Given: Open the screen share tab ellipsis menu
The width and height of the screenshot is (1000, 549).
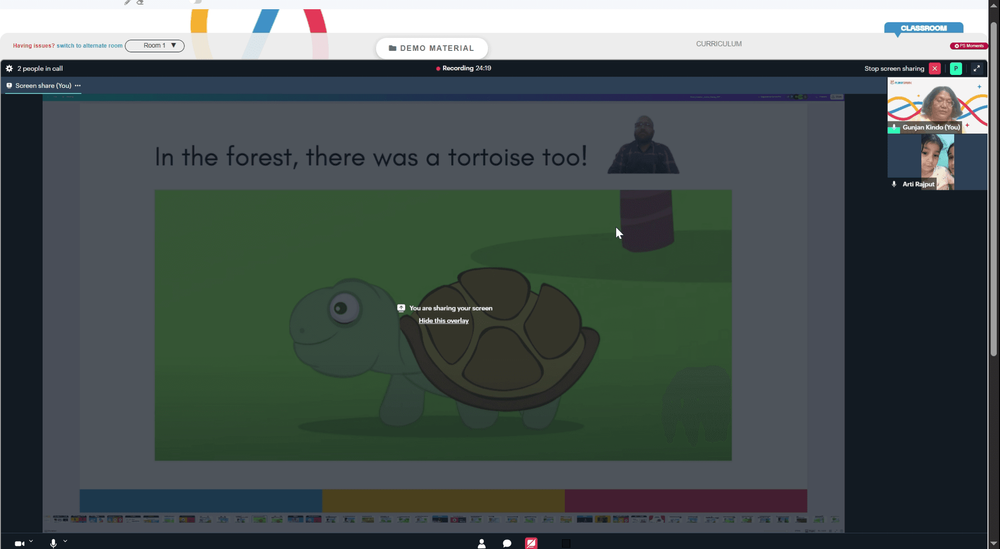Looking at the screenshot, I should (78, 85).
